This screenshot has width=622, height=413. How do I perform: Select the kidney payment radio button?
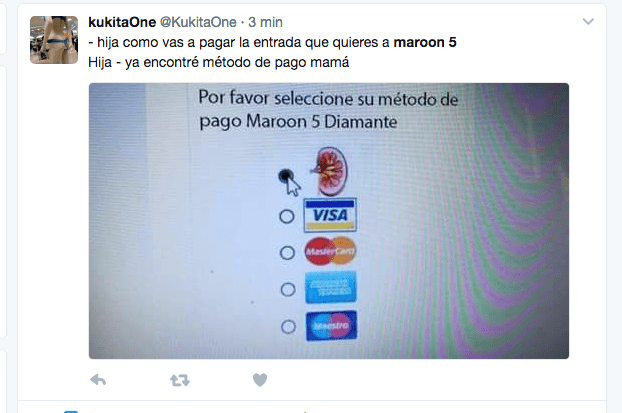(x=286, y=176)
